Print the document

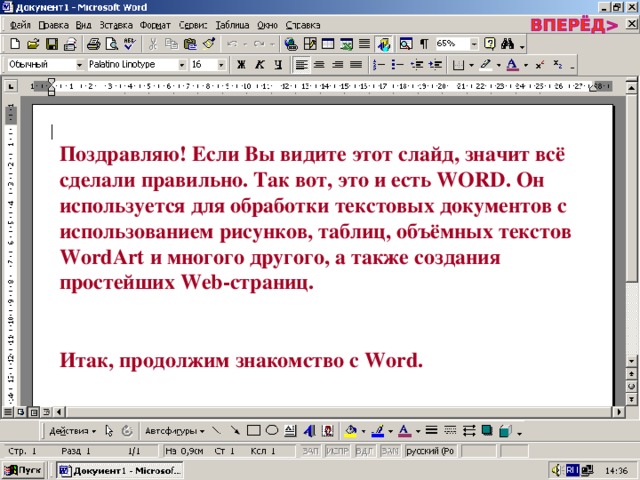tap(93, 44)
